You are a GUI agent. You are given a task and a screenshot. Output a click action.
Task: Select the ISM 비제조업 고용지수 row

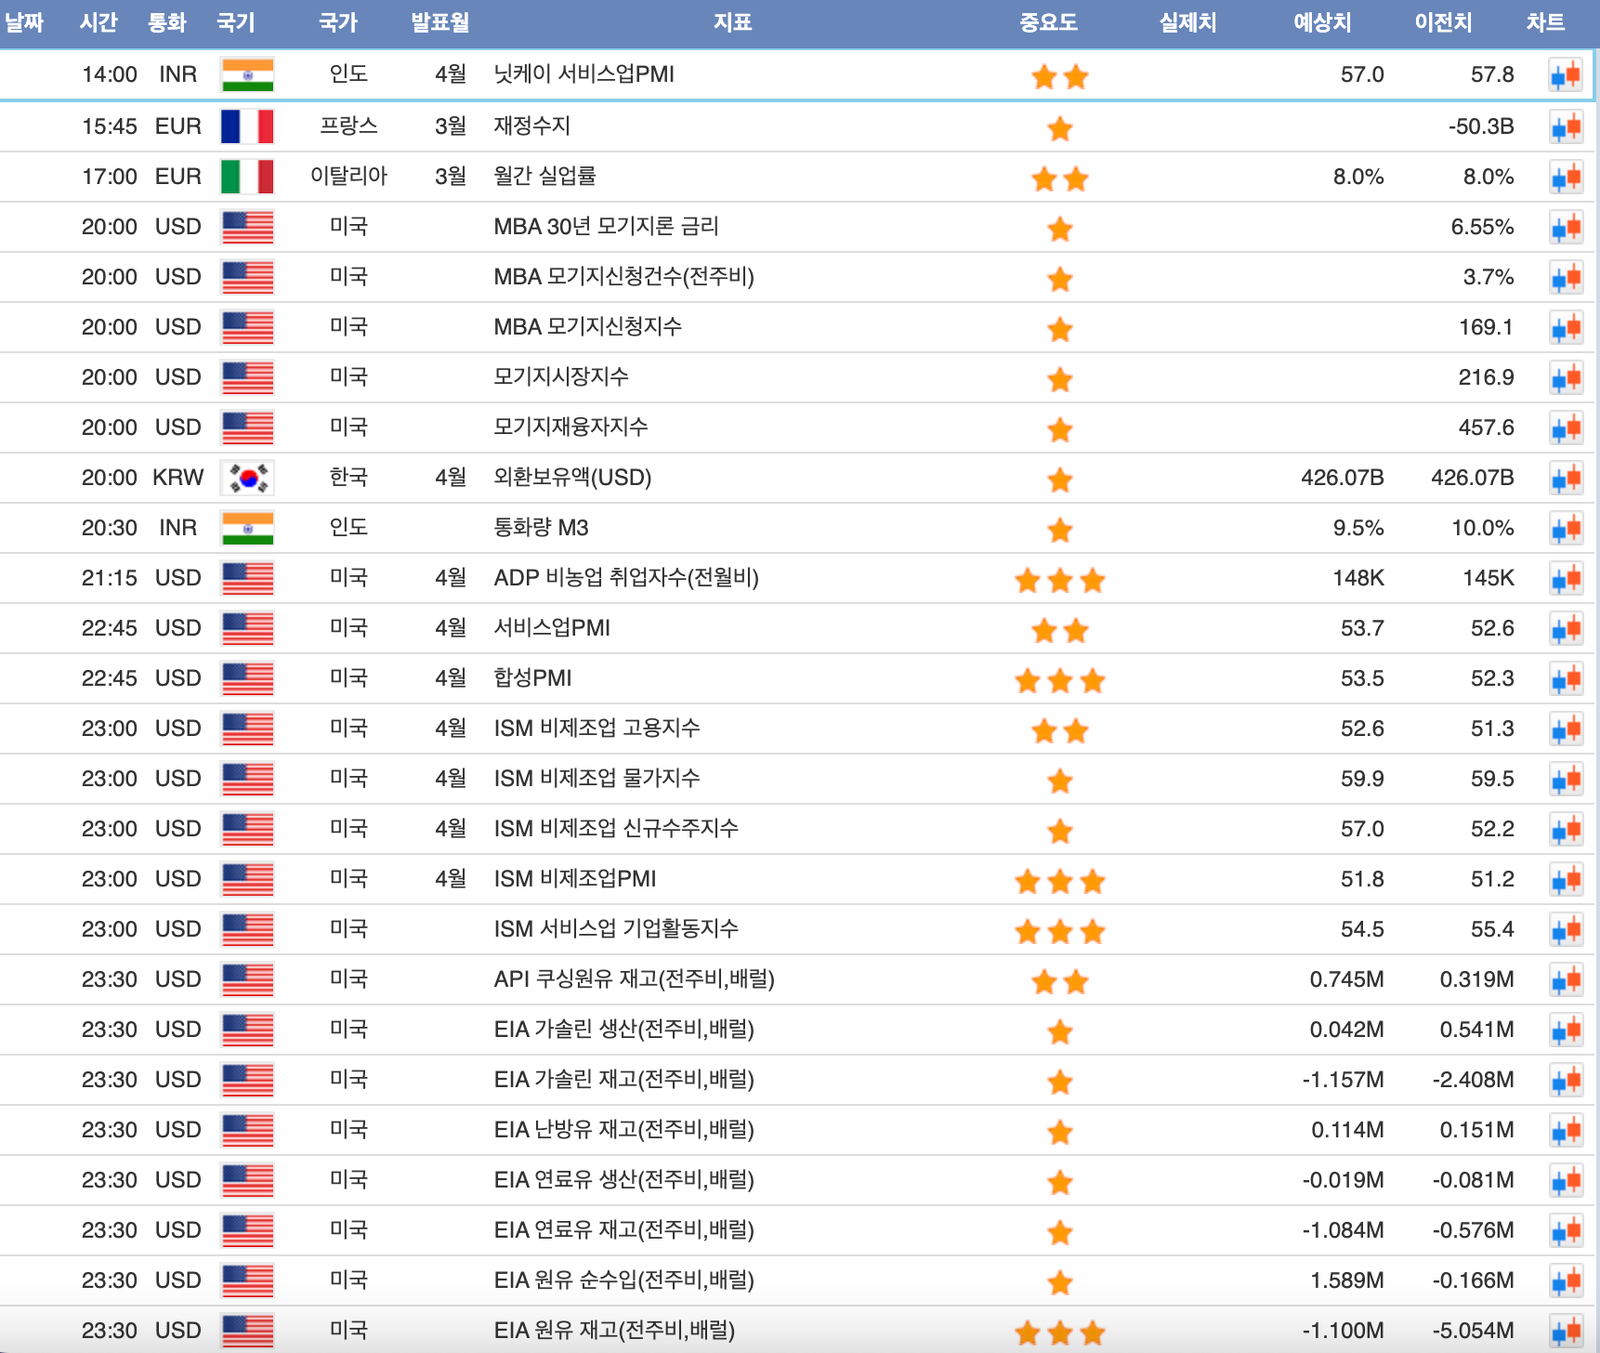click(x=597, y=729)
